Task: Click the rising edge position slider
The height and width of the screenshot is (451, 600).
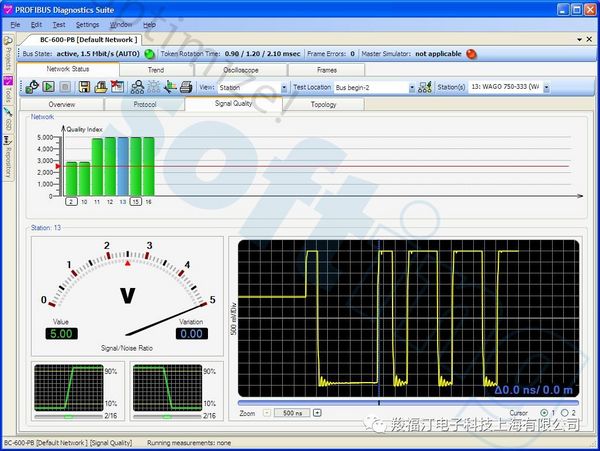Action: point(68,416)
